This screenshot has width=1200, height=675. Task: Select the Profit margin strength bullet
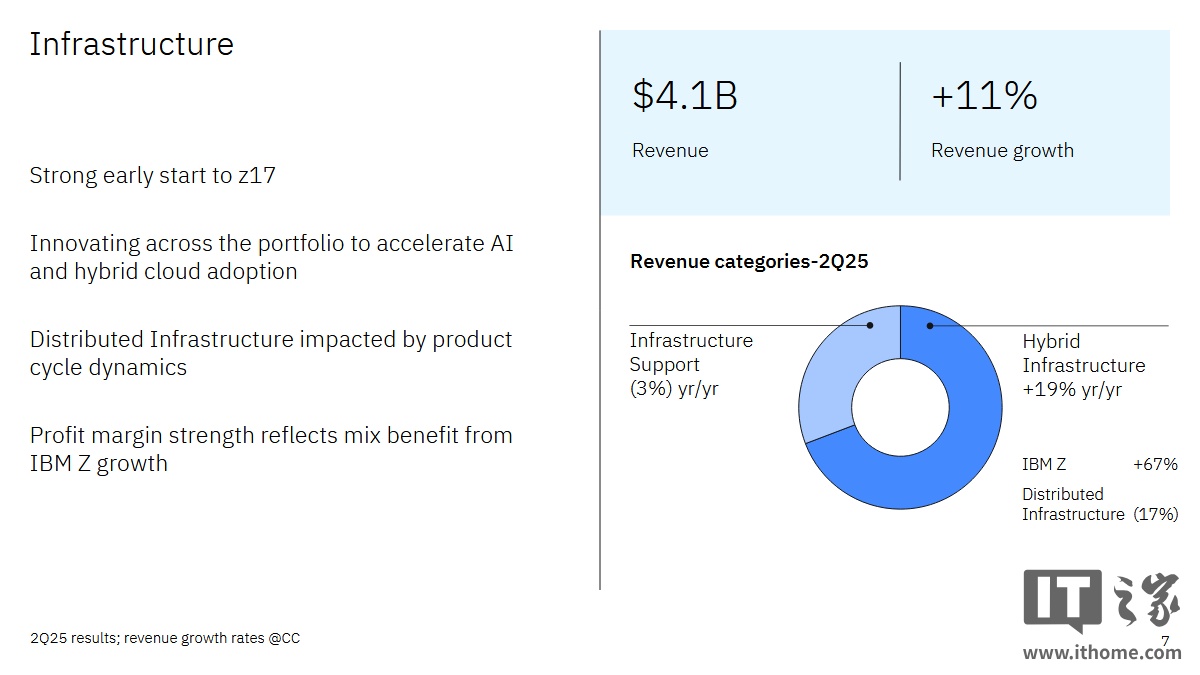(x=270, y=449)
